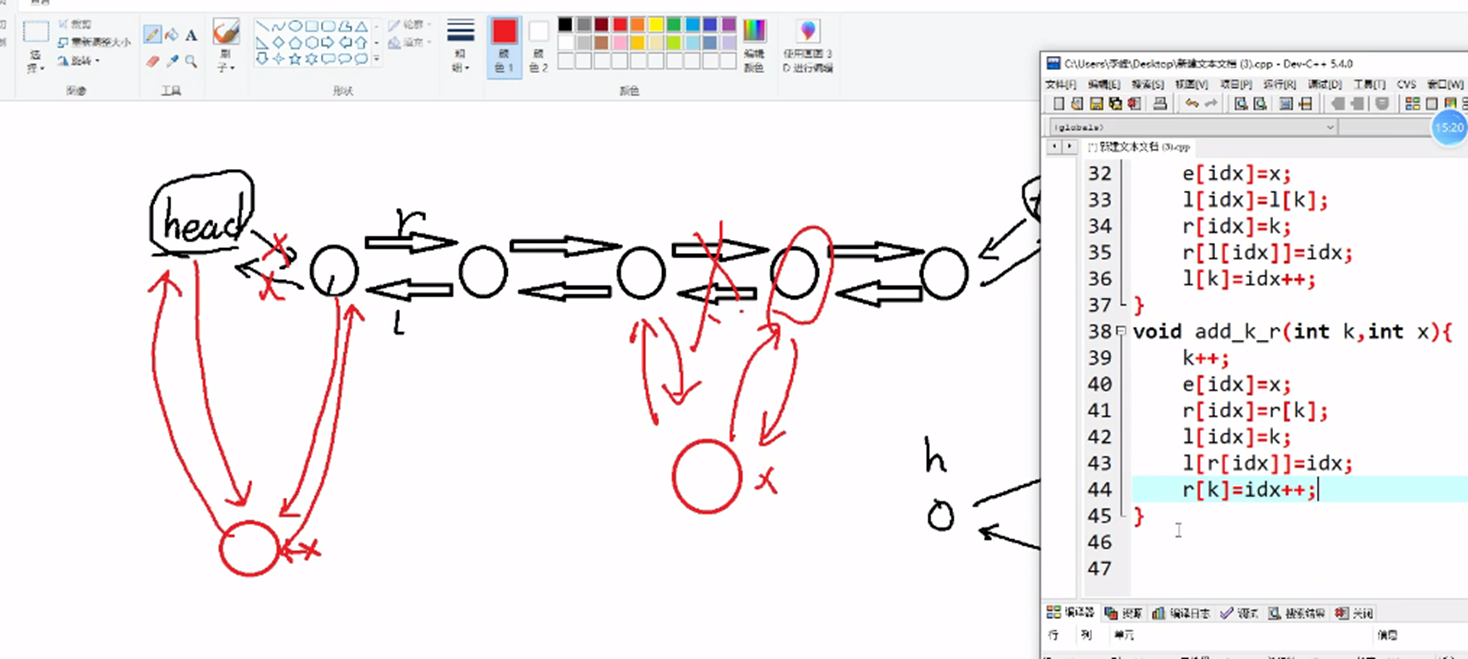Select Color 2 background box
The height and width of the screenshot is (659, 1468).
pyautogui.click(x=538, y=46)
